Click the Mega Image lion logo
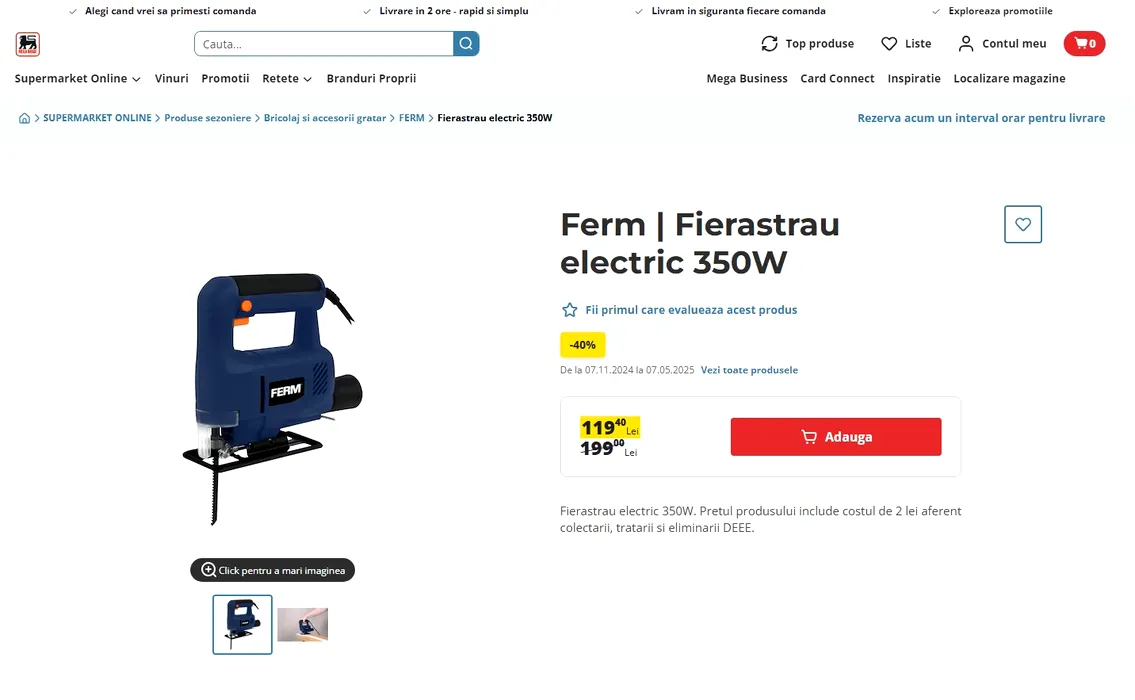 pyautogui.click(x=28, y=44)
